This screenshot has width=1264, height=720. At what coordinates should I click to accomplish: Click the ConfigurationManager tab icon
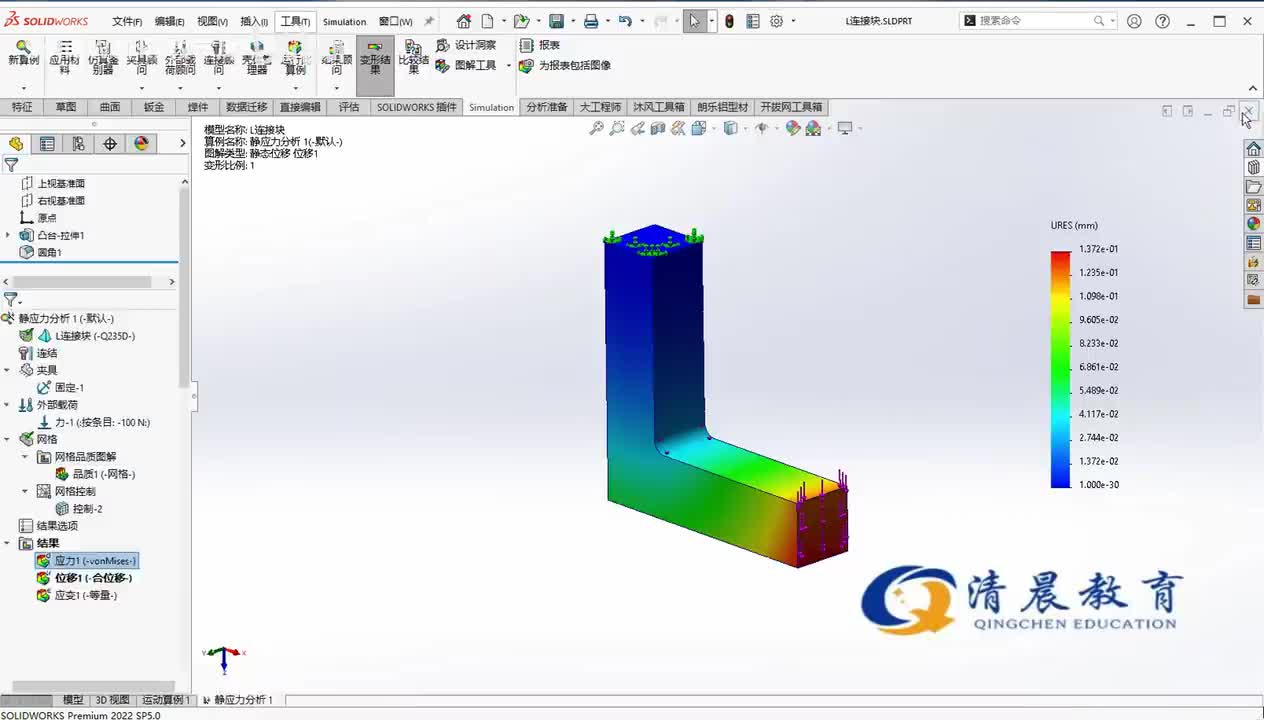click(79, 144)
